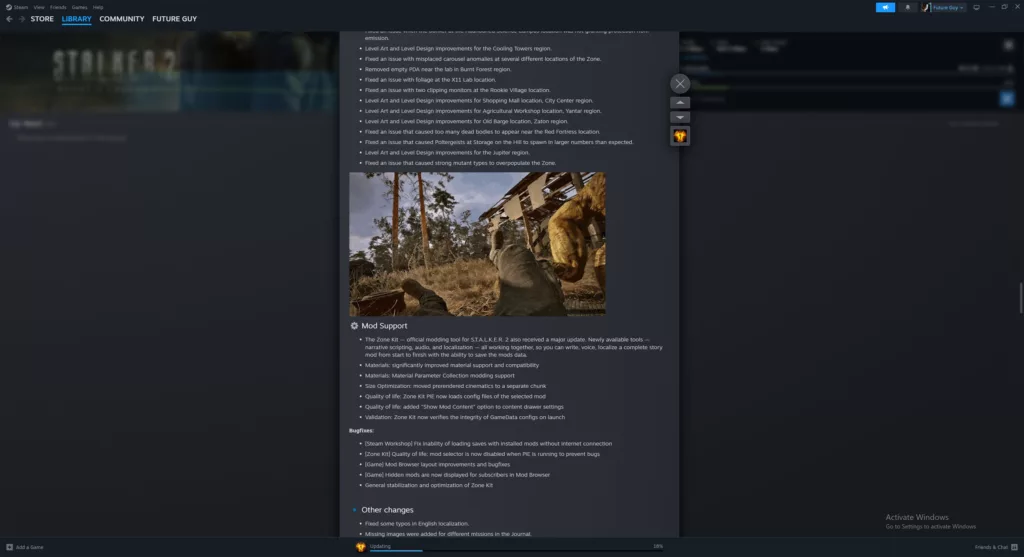Open Steam announcements megaphone button
The width and height of the screenshot is (1024, 557).
(x=885, y=7)
